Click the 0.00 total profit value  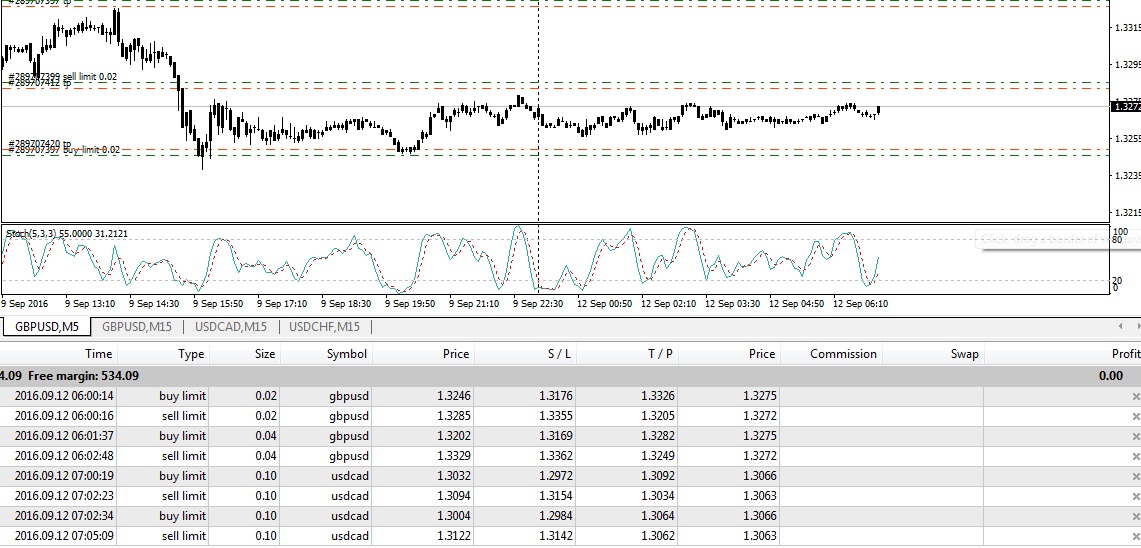[1110, 376]
